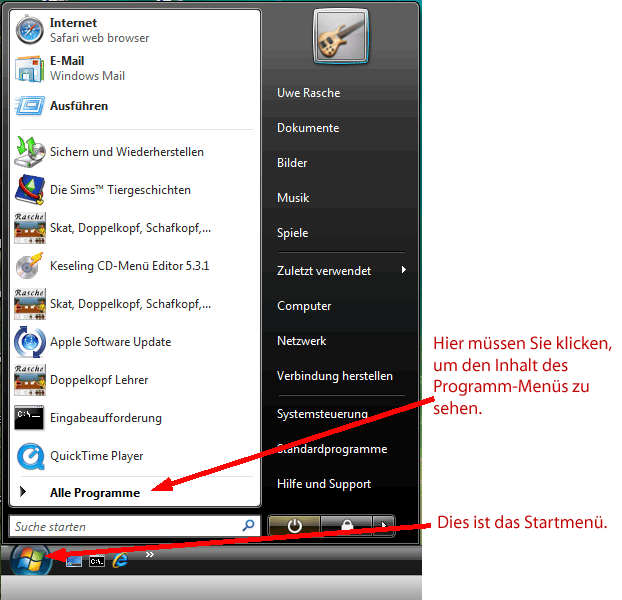Click the search magnifier icon
The width and height of the screenshot is (622, 600).
248,526
